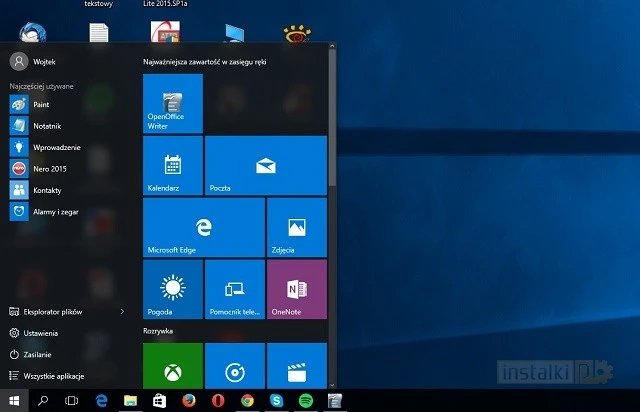
Task: Open the Zdjęcia photos tile
Action: coord(296,227)
